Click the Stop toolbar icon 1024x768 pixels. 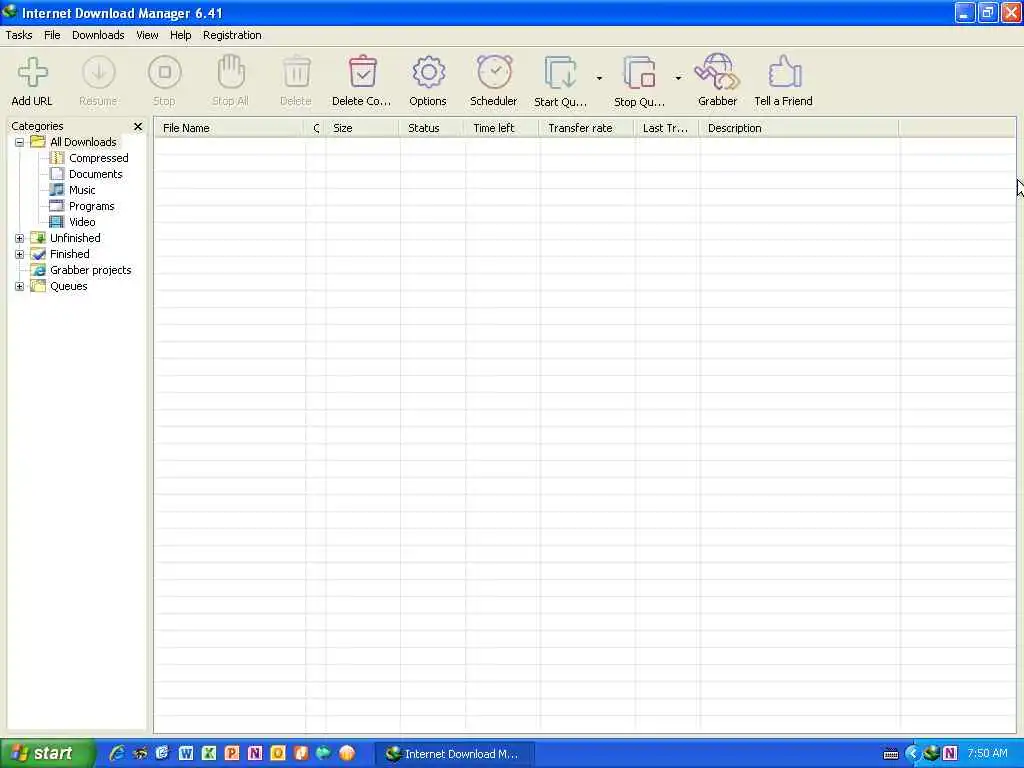pos(165,72)
